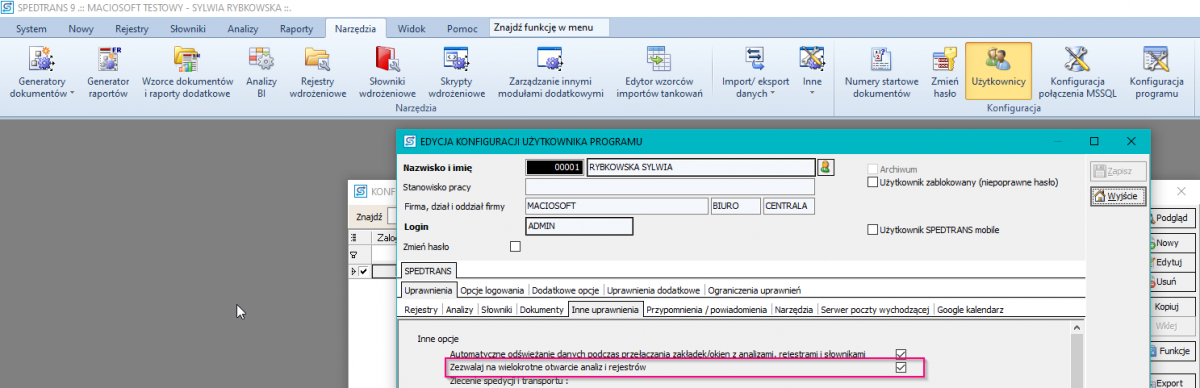Toggle automatic data refresh checkbox

pos(901,354)
